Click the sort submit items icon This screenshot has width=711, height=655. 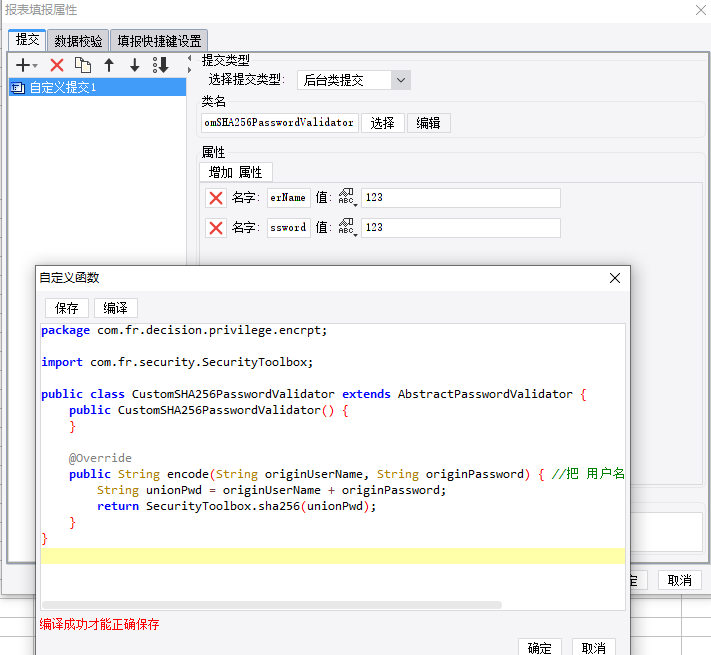click(x=161, y=65)
